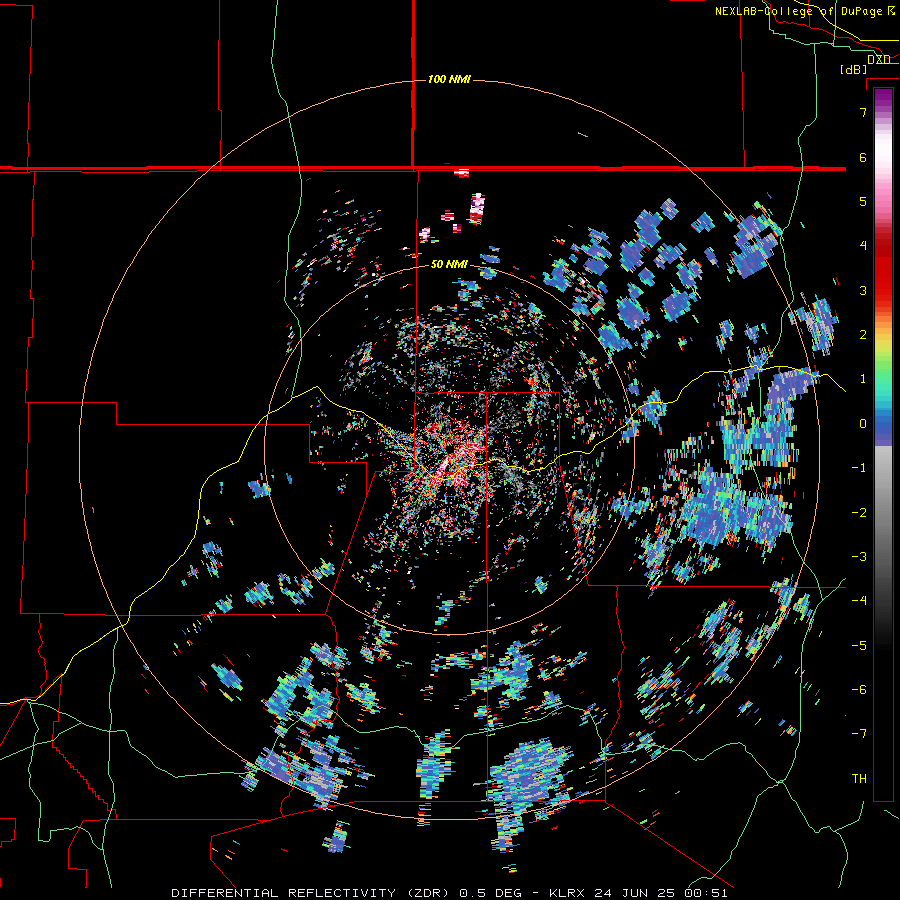Click the '3' tick label on the scale
900x900 pixels.
(x=863, y=290)
